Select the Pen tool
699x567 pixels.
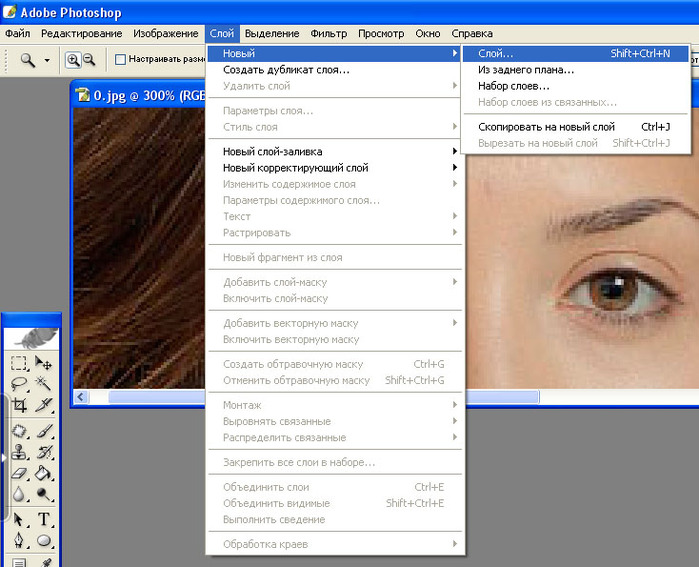pos(19,540)
